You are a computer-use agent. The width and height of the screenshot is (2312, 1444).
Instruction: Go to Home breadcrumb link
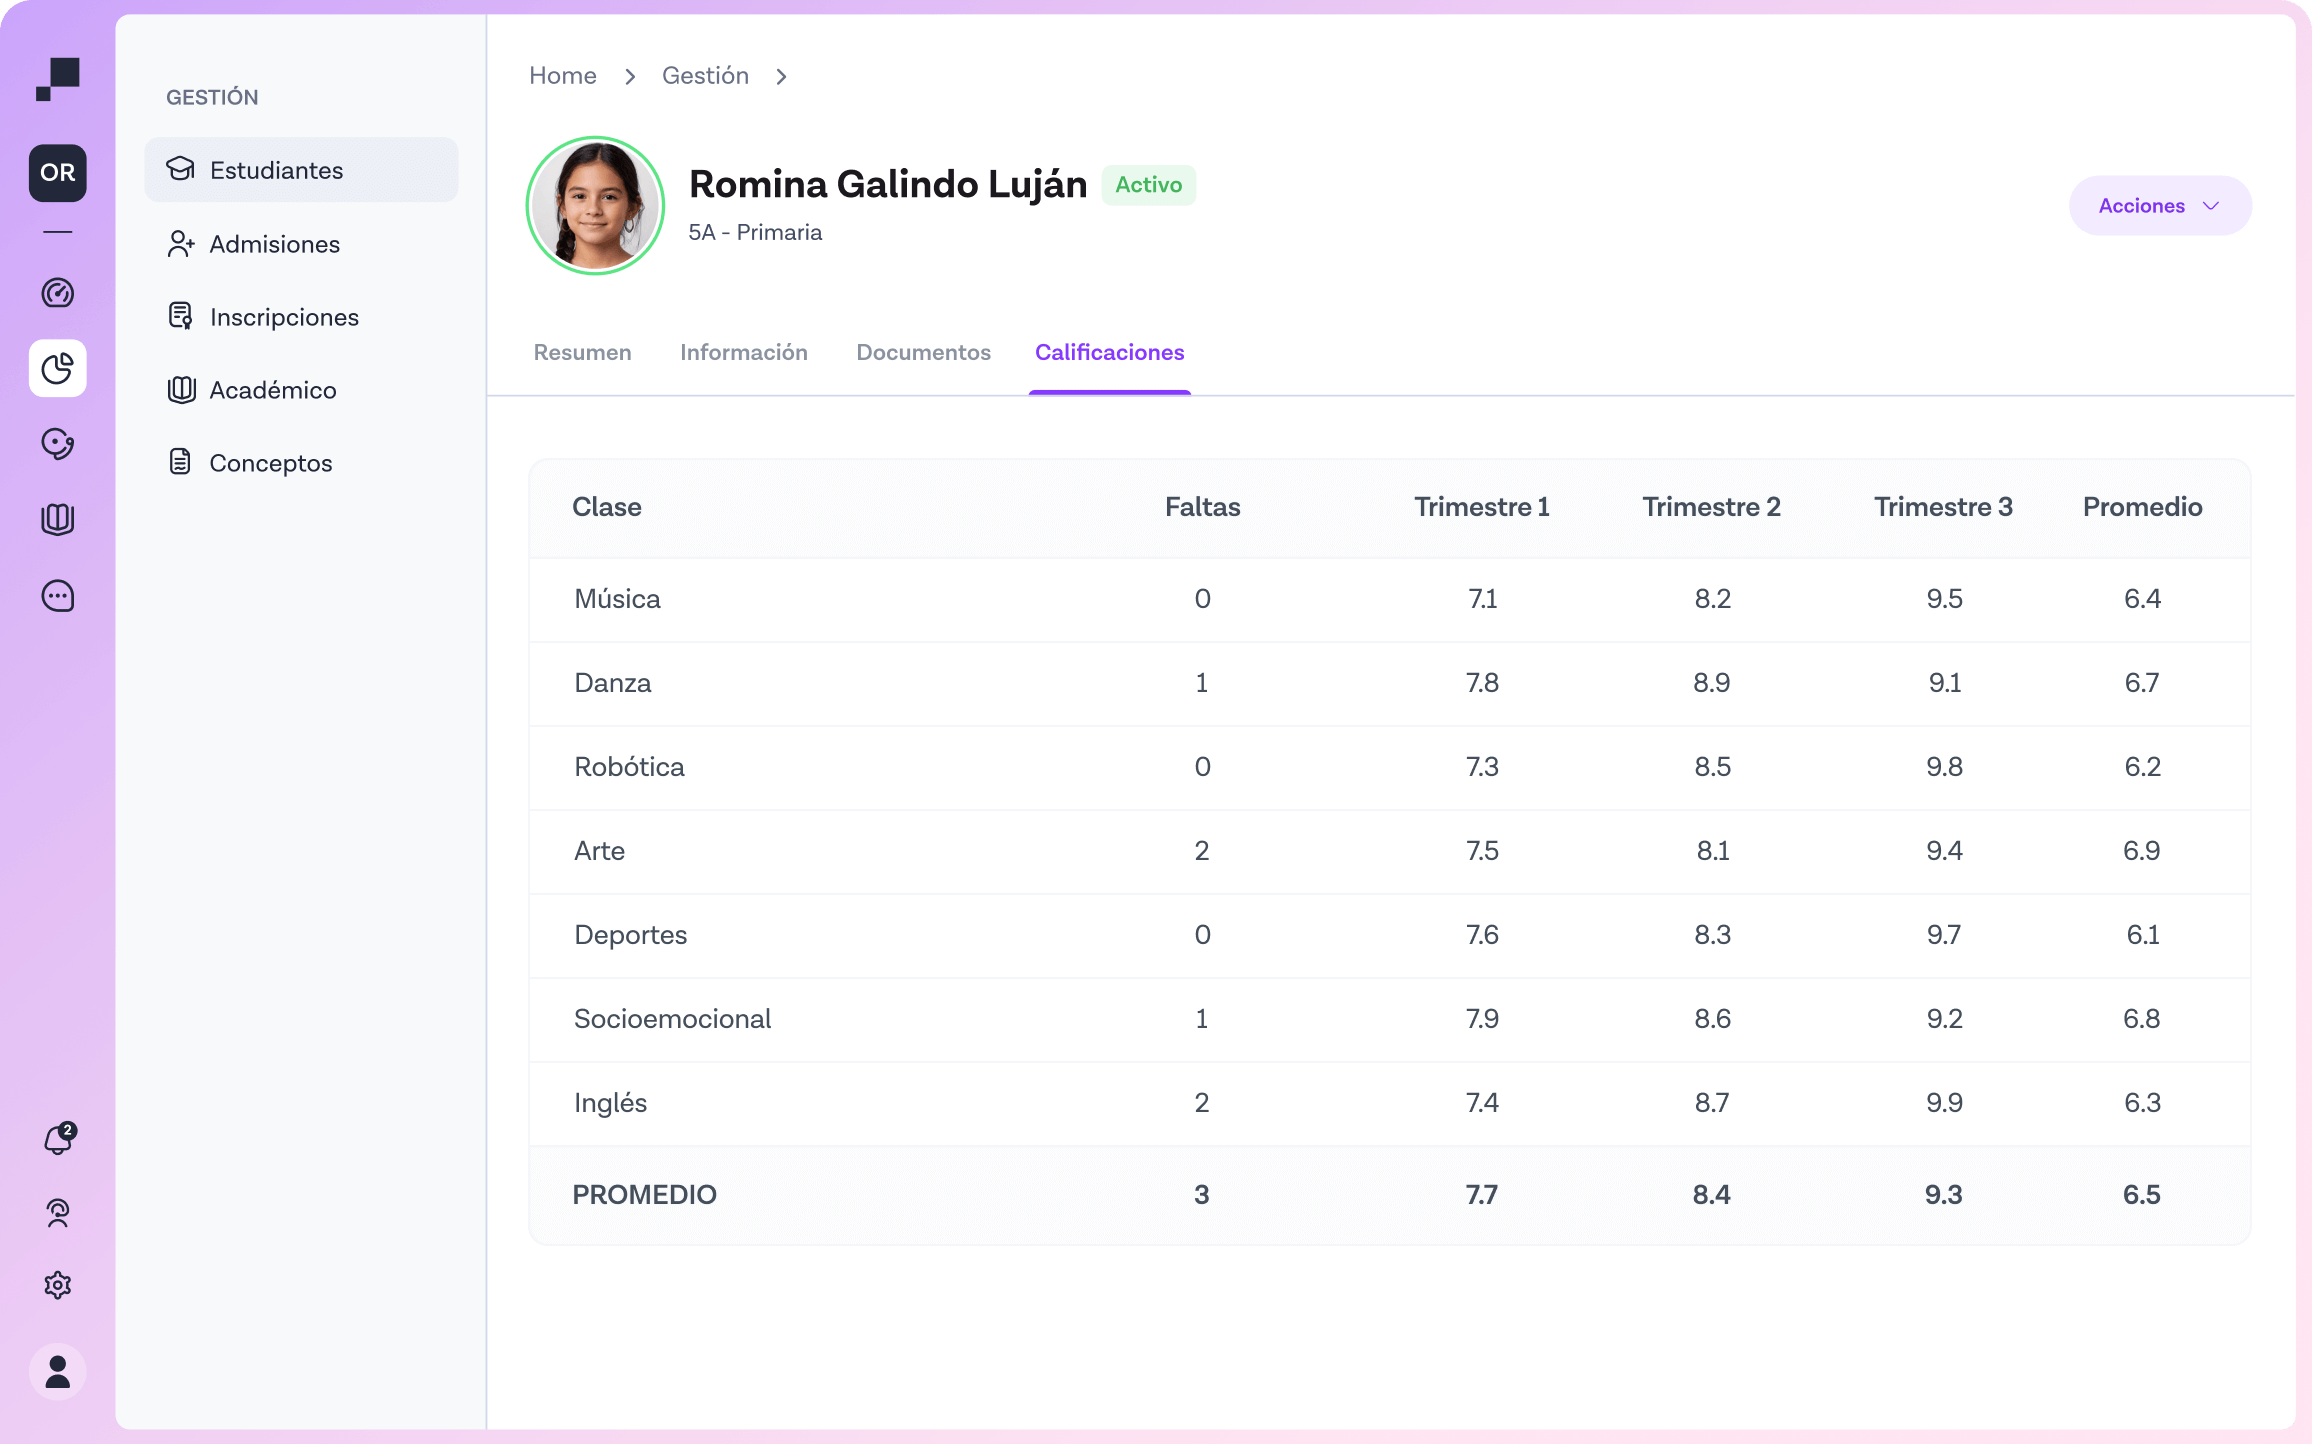(x=562, y=76)
